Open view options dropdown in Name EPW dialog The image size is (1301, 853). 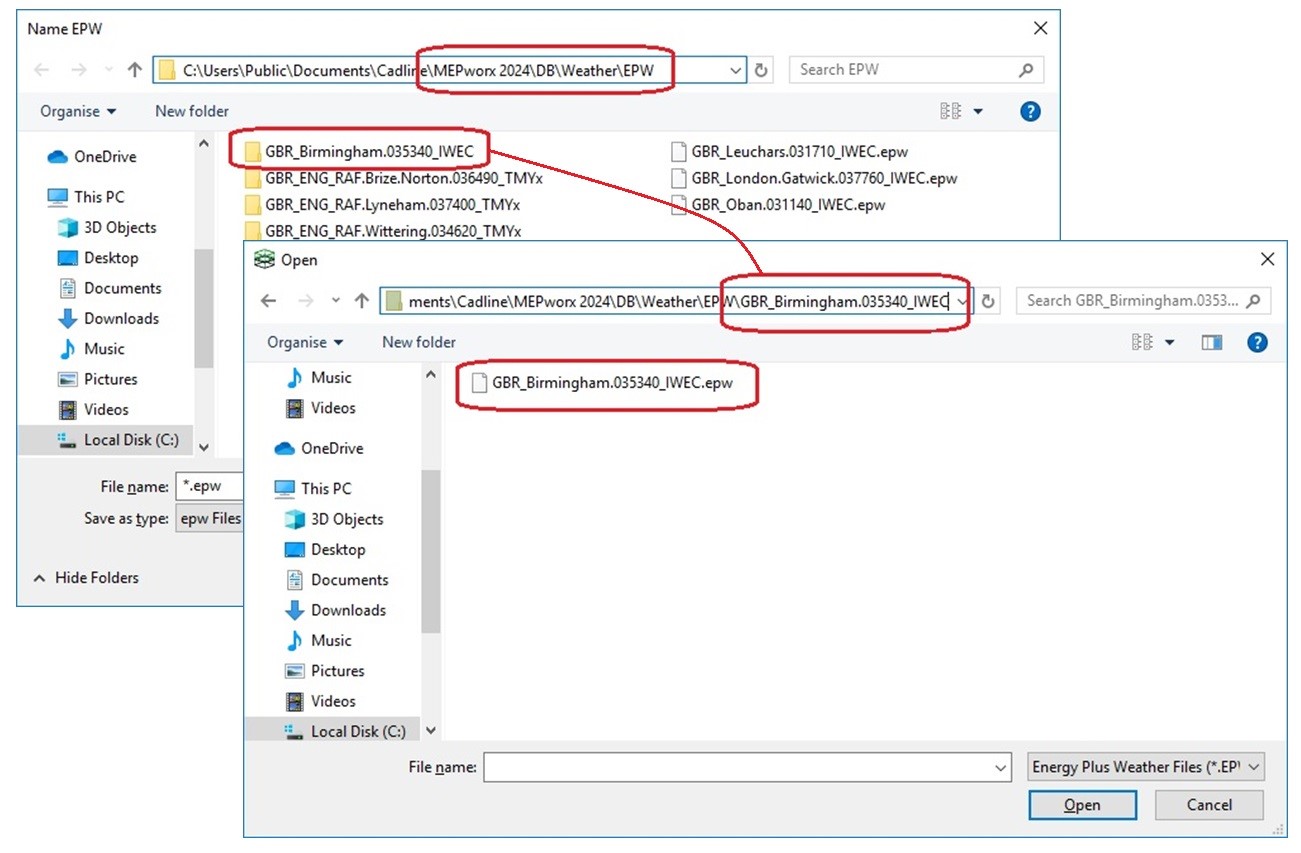click(978, 111)
